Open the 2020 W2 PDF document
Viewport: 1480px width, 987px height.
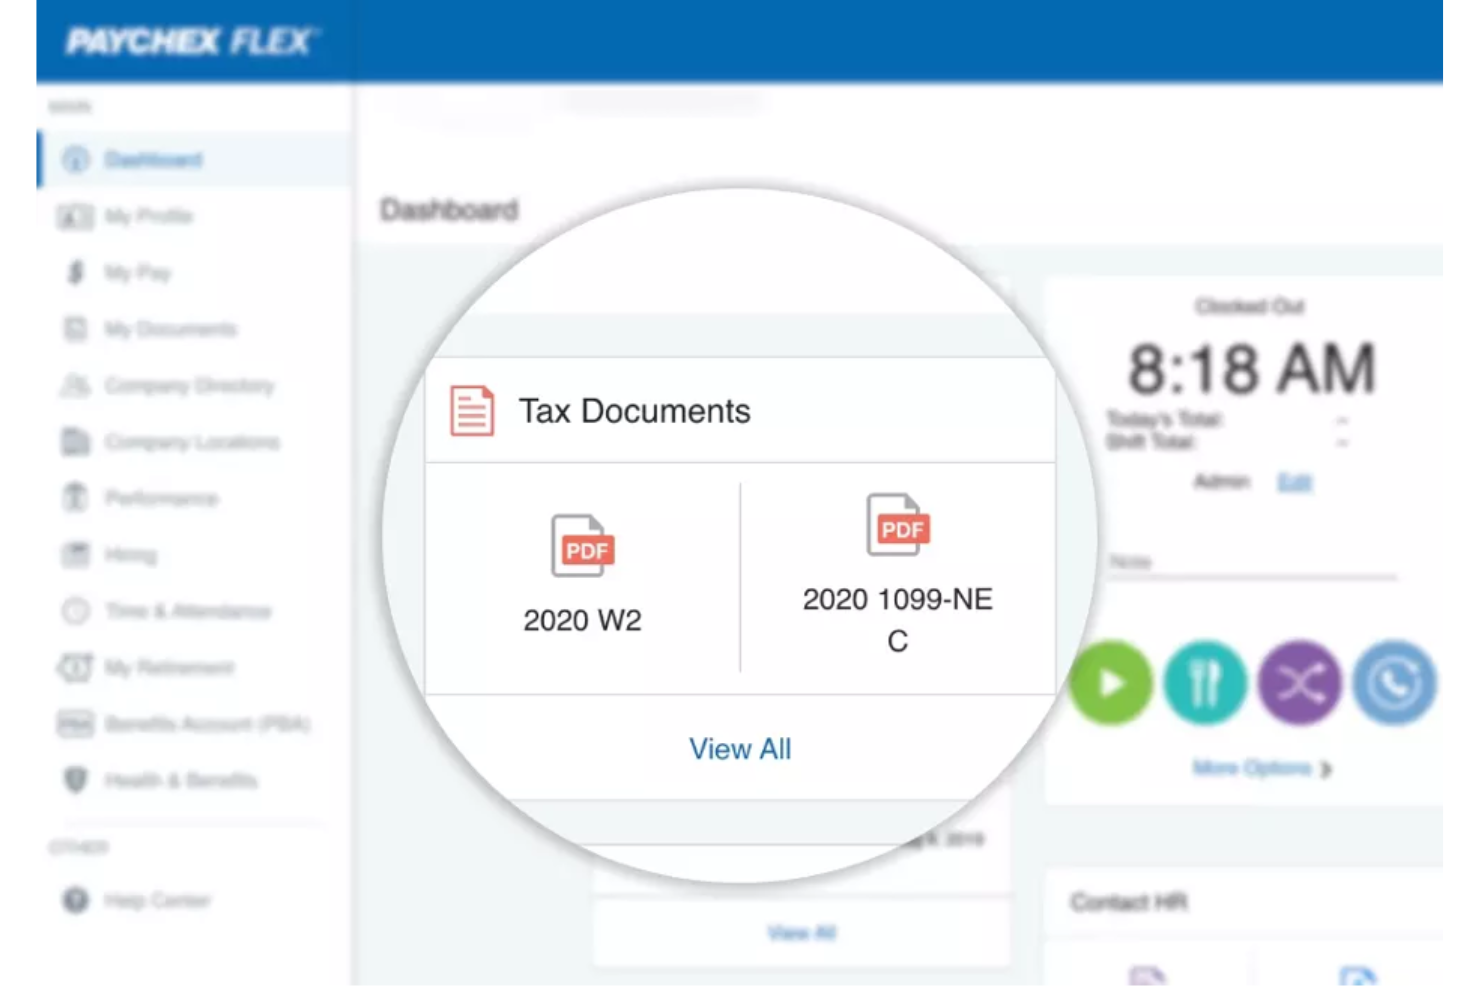pyautogui.click(x=582, y=547)
